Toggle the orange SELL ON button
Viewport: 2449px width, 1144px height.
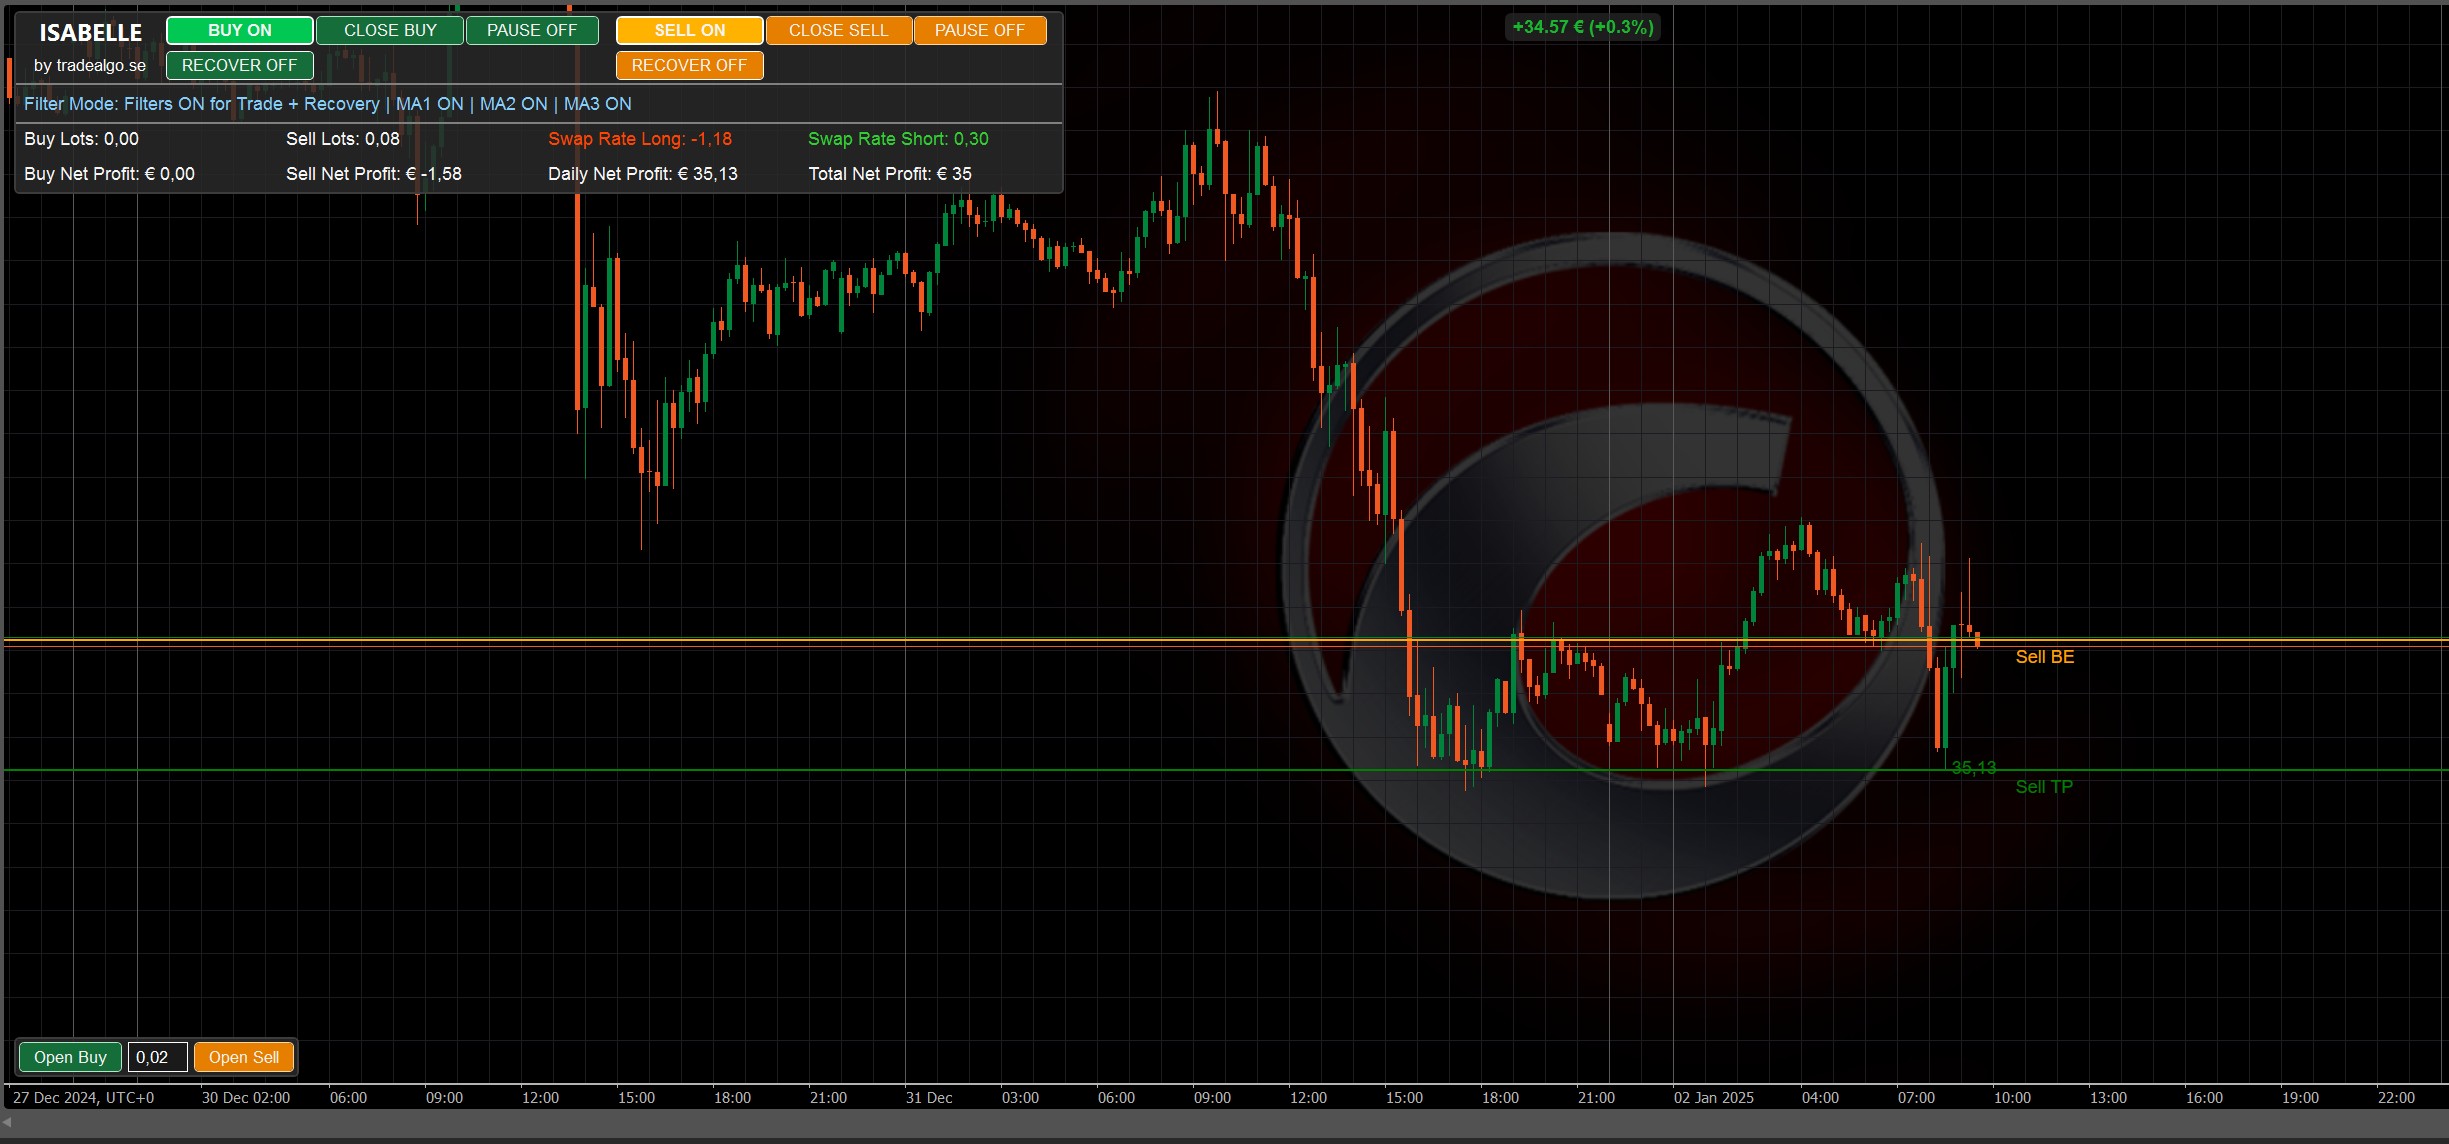tap(689, 30)
